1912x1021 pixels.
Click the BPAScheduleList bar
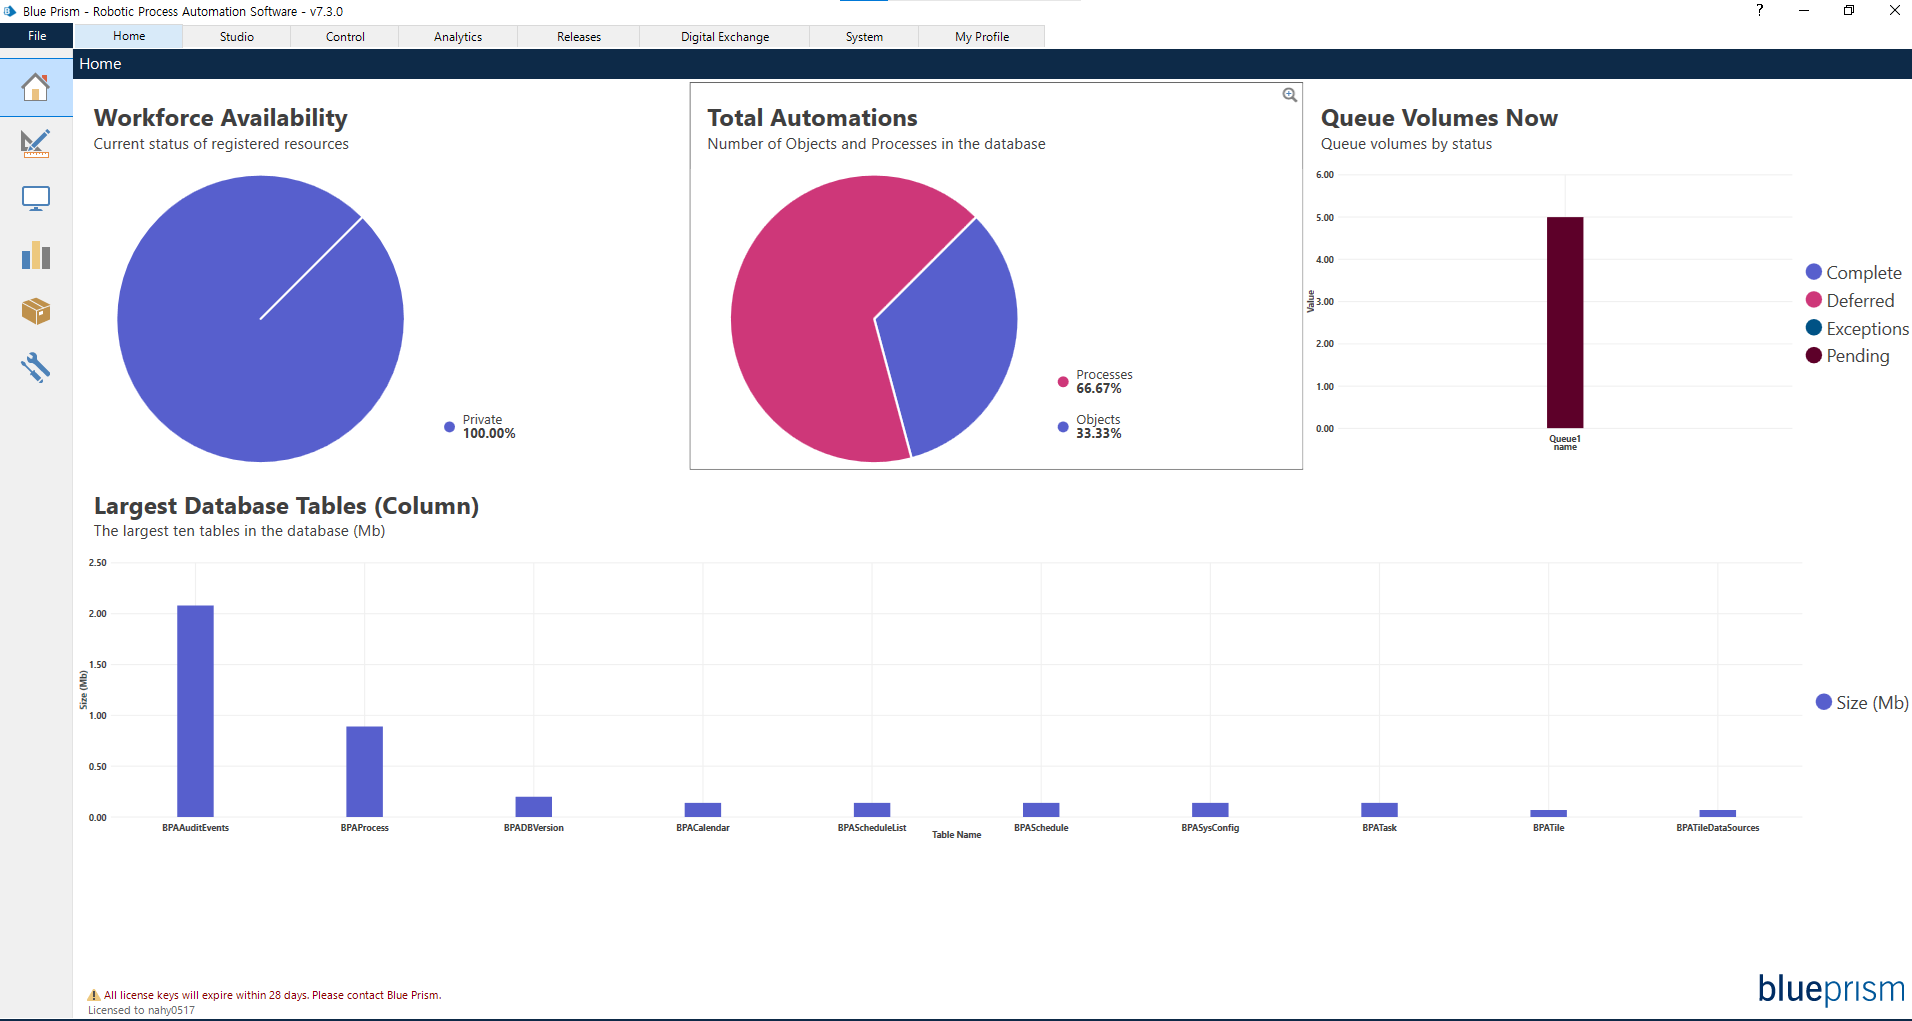[872, 810]
